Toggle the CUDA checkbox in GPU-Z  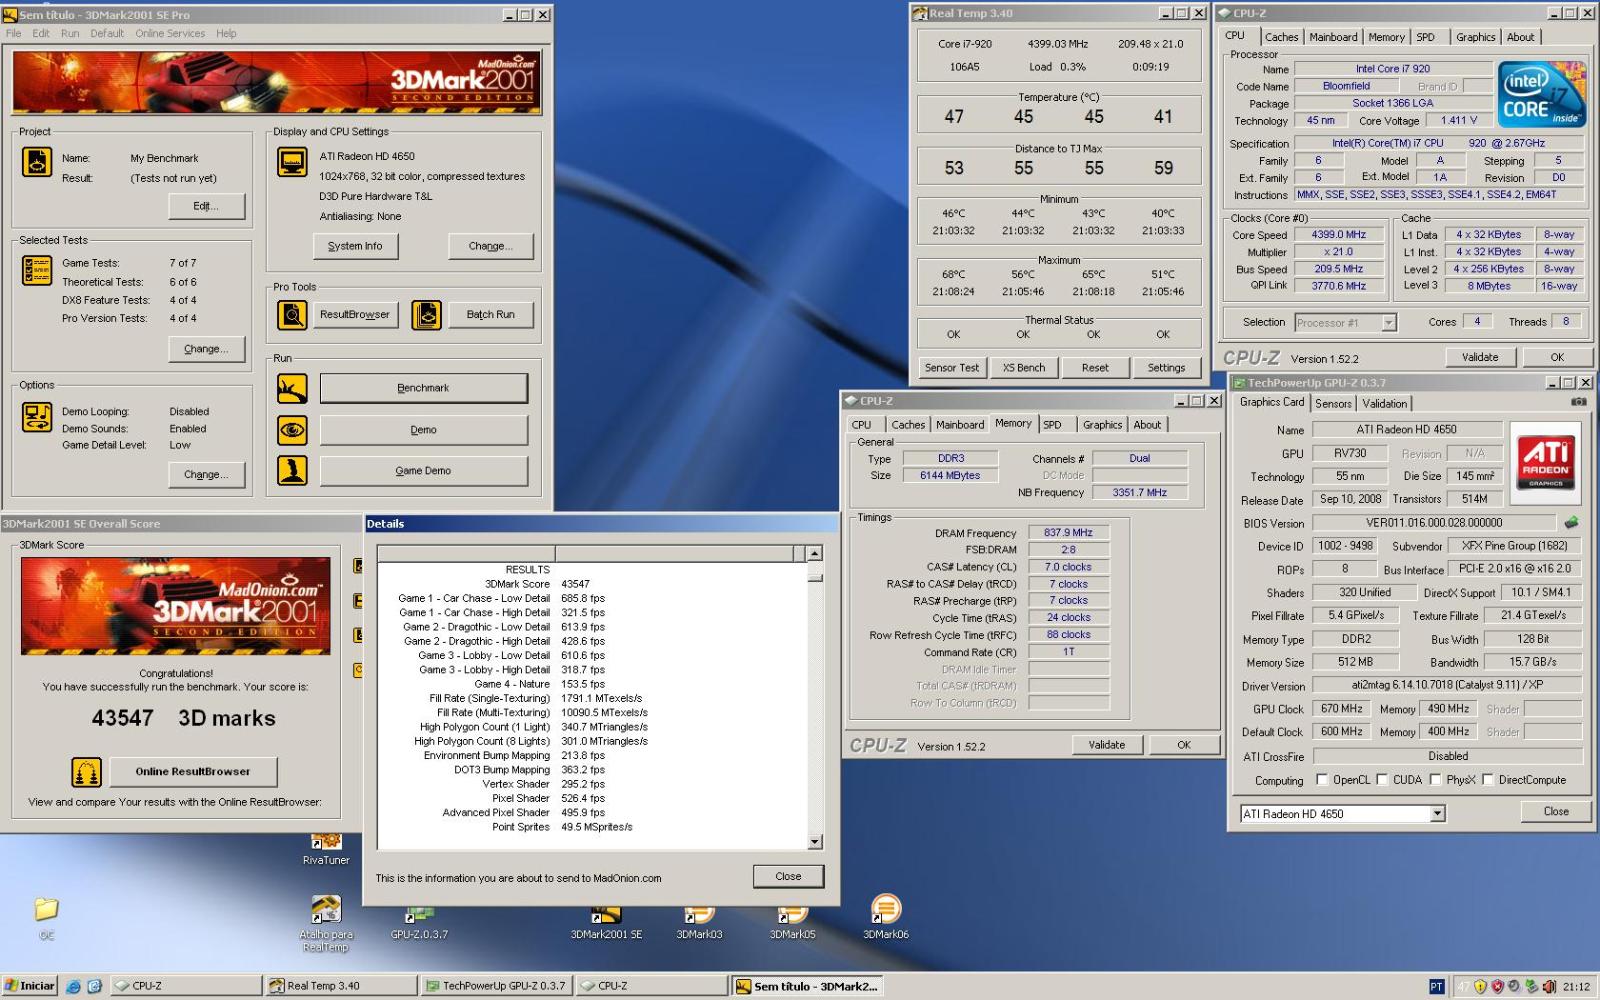coord(1382,780)
